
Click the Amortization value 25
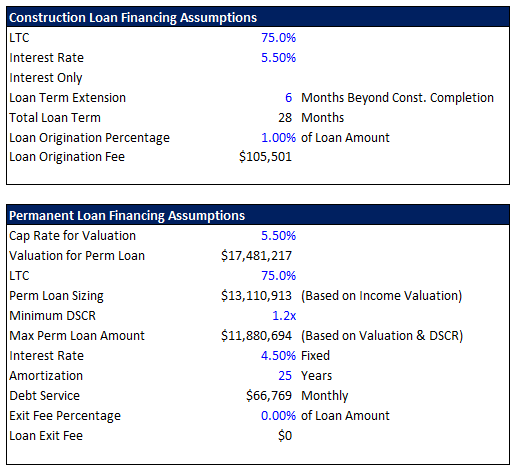285,376
